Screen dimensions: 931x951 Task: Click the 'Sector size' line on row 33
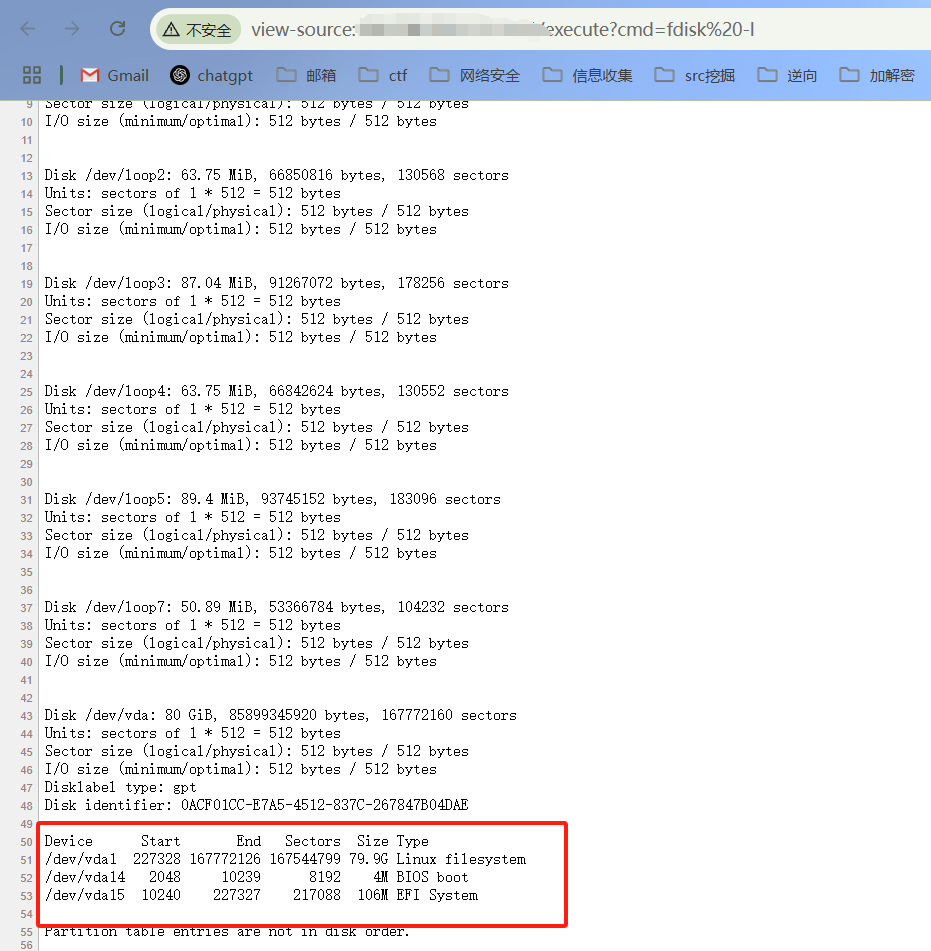click(x=257, y=536)
